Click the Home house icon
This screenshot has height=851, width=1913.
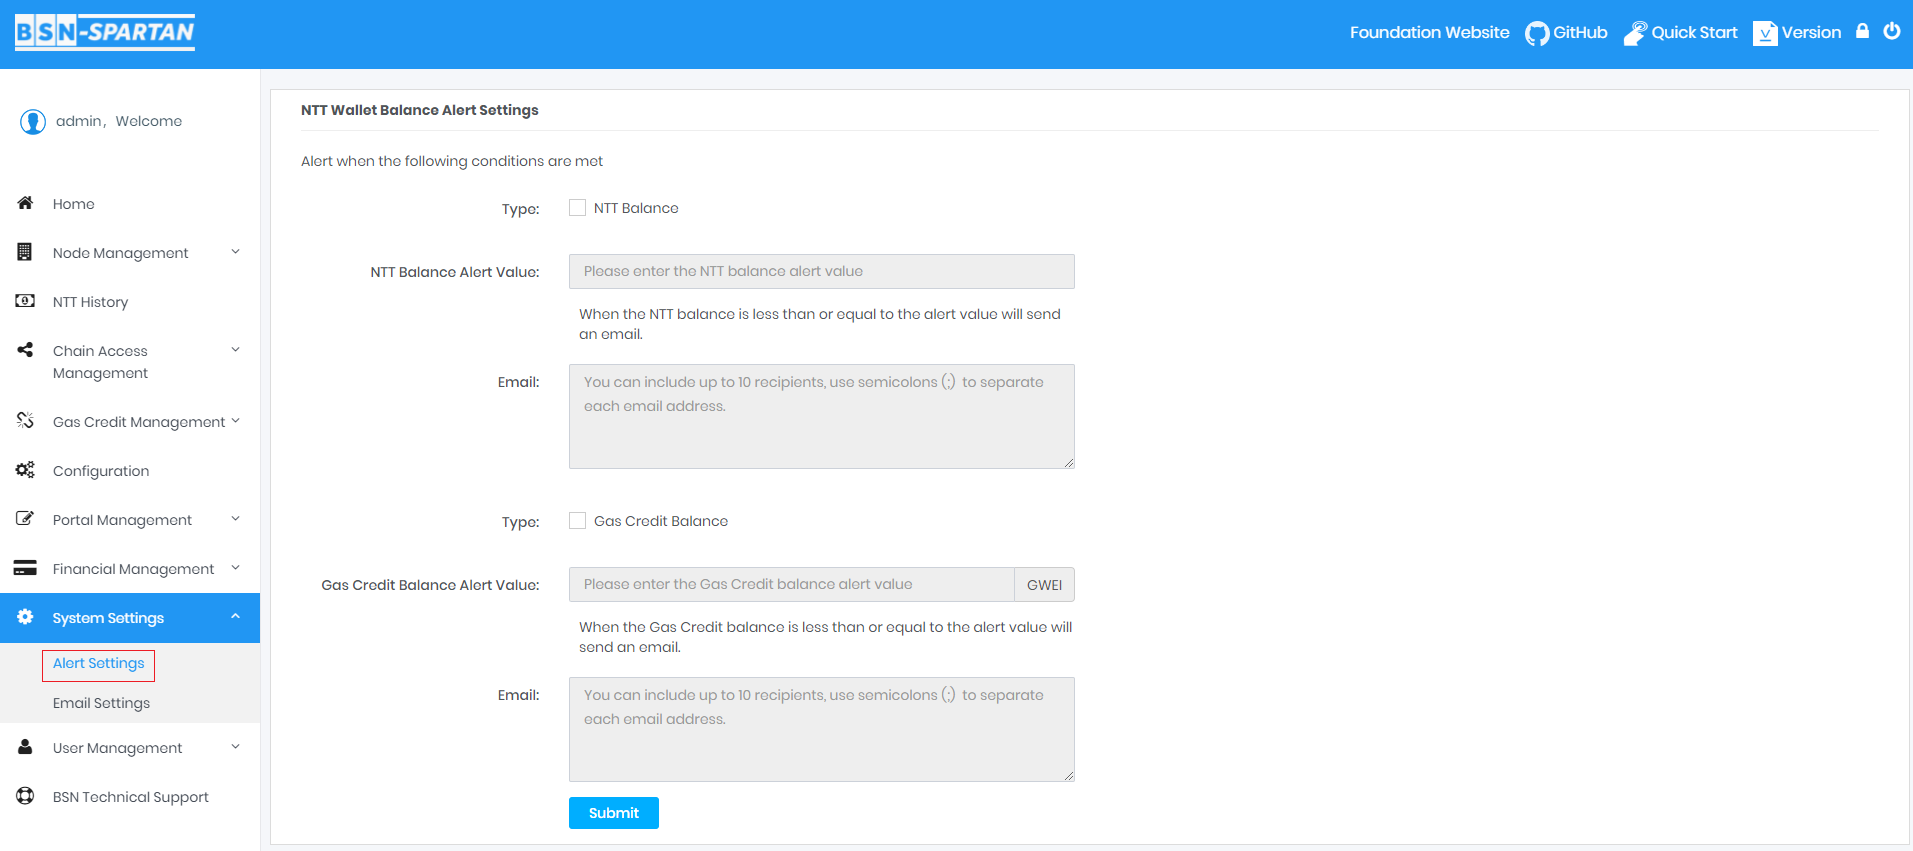click(26, 203)
